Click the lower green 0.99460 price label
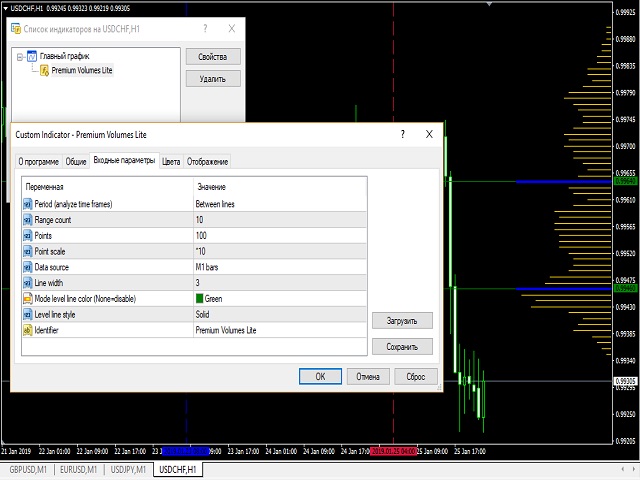This screenshot has height=480, width=640. [626, 289]
